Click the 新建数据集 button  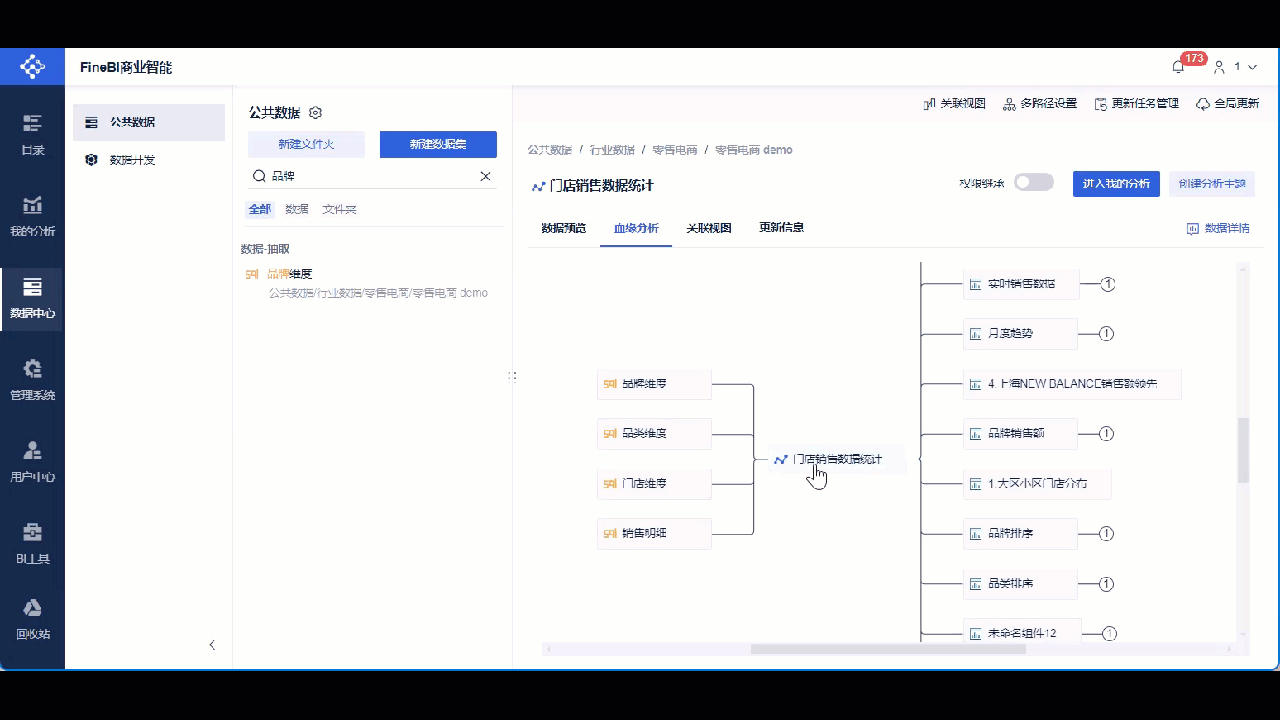pos(437,144)
